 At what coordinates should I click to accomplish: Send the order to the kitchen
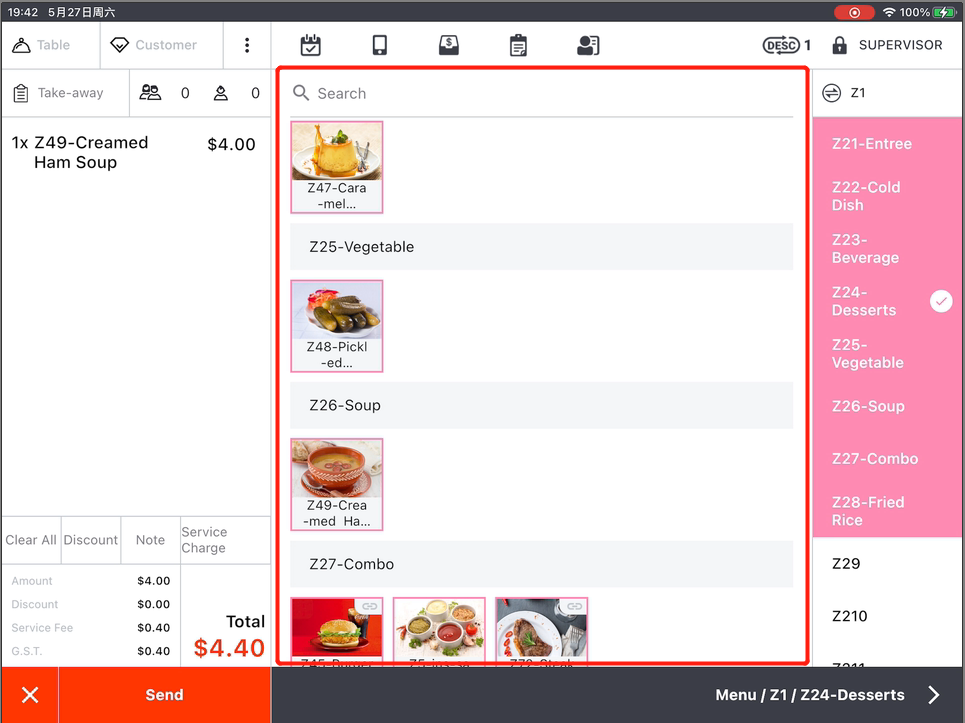coord(164,695)
